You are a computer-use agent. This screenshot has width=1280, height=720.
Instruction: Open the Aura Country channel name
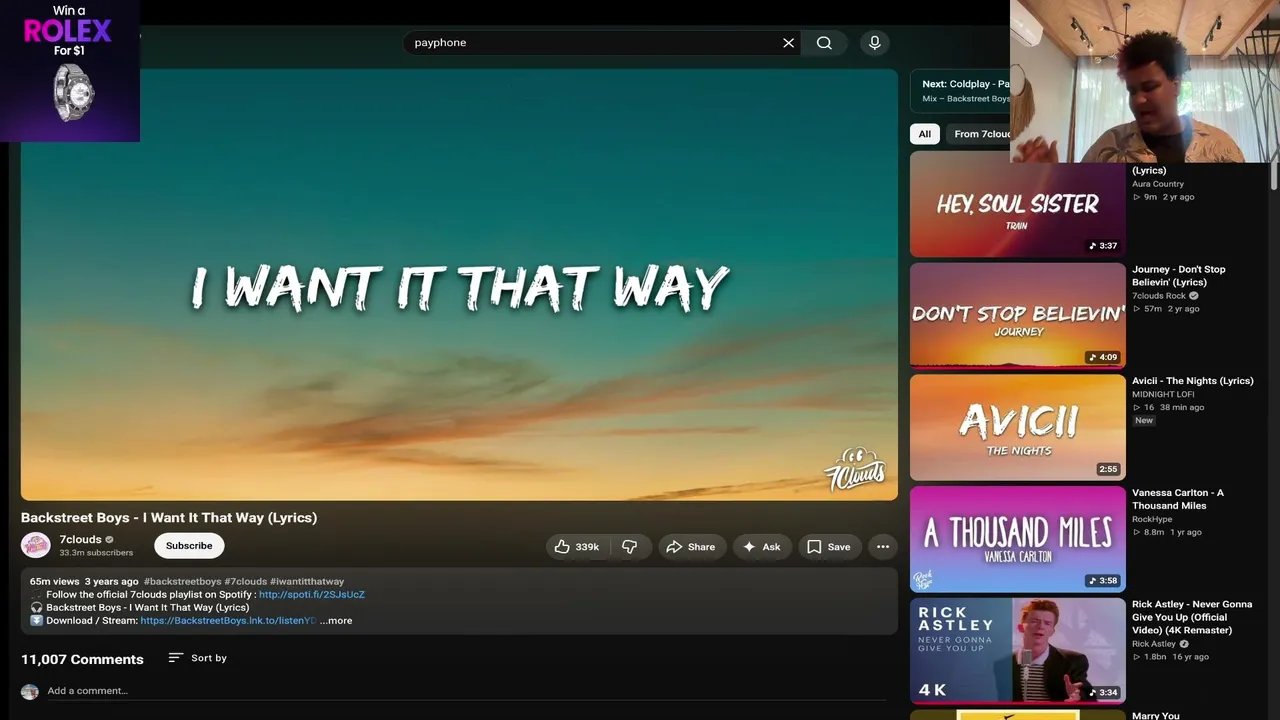pyautogui.click(x=1158, y=184)
